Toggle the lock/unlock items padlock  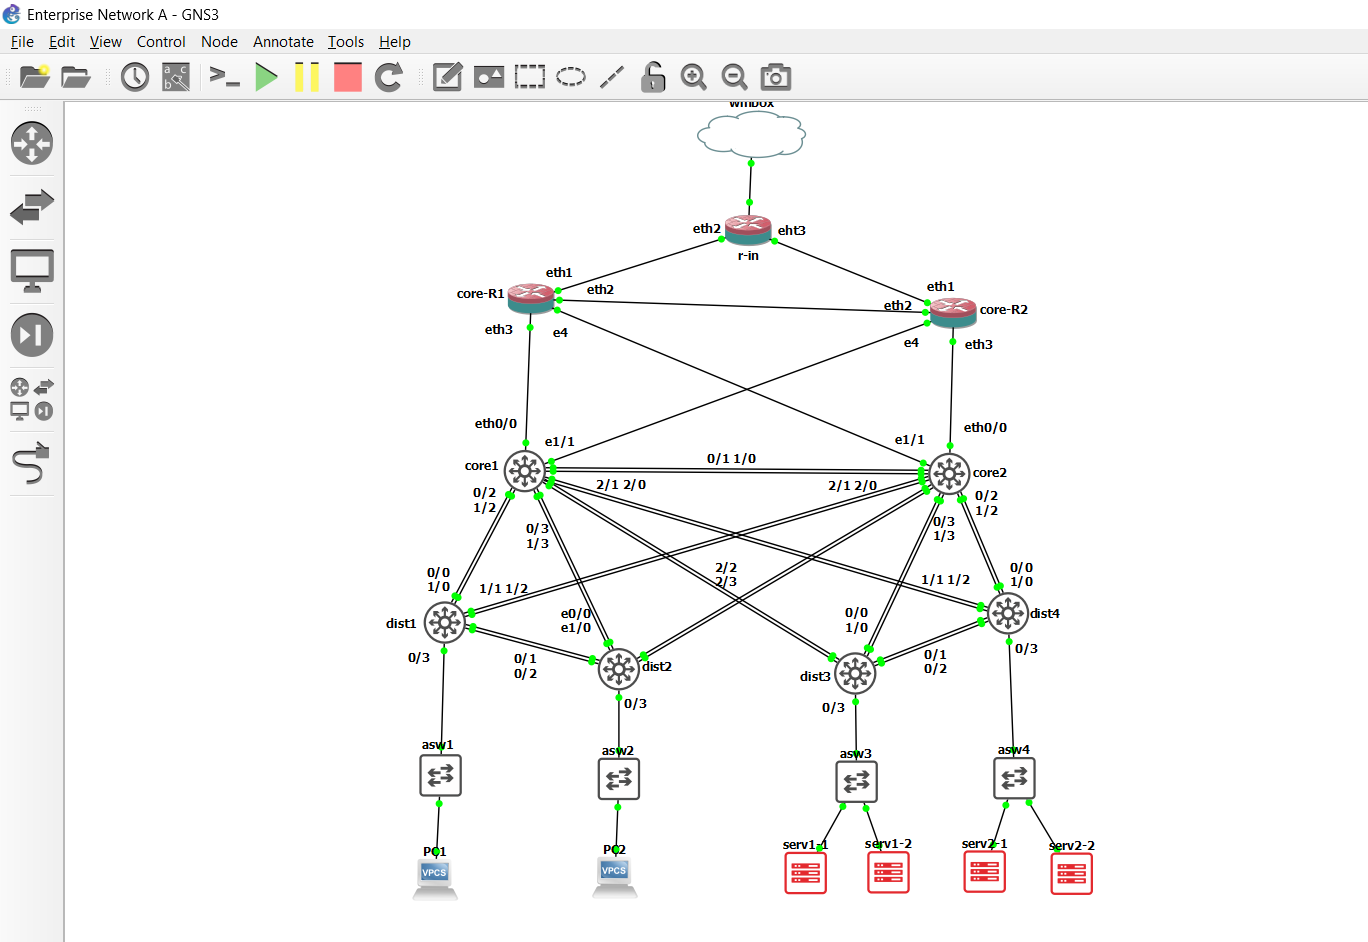click(x=653, y=77)
